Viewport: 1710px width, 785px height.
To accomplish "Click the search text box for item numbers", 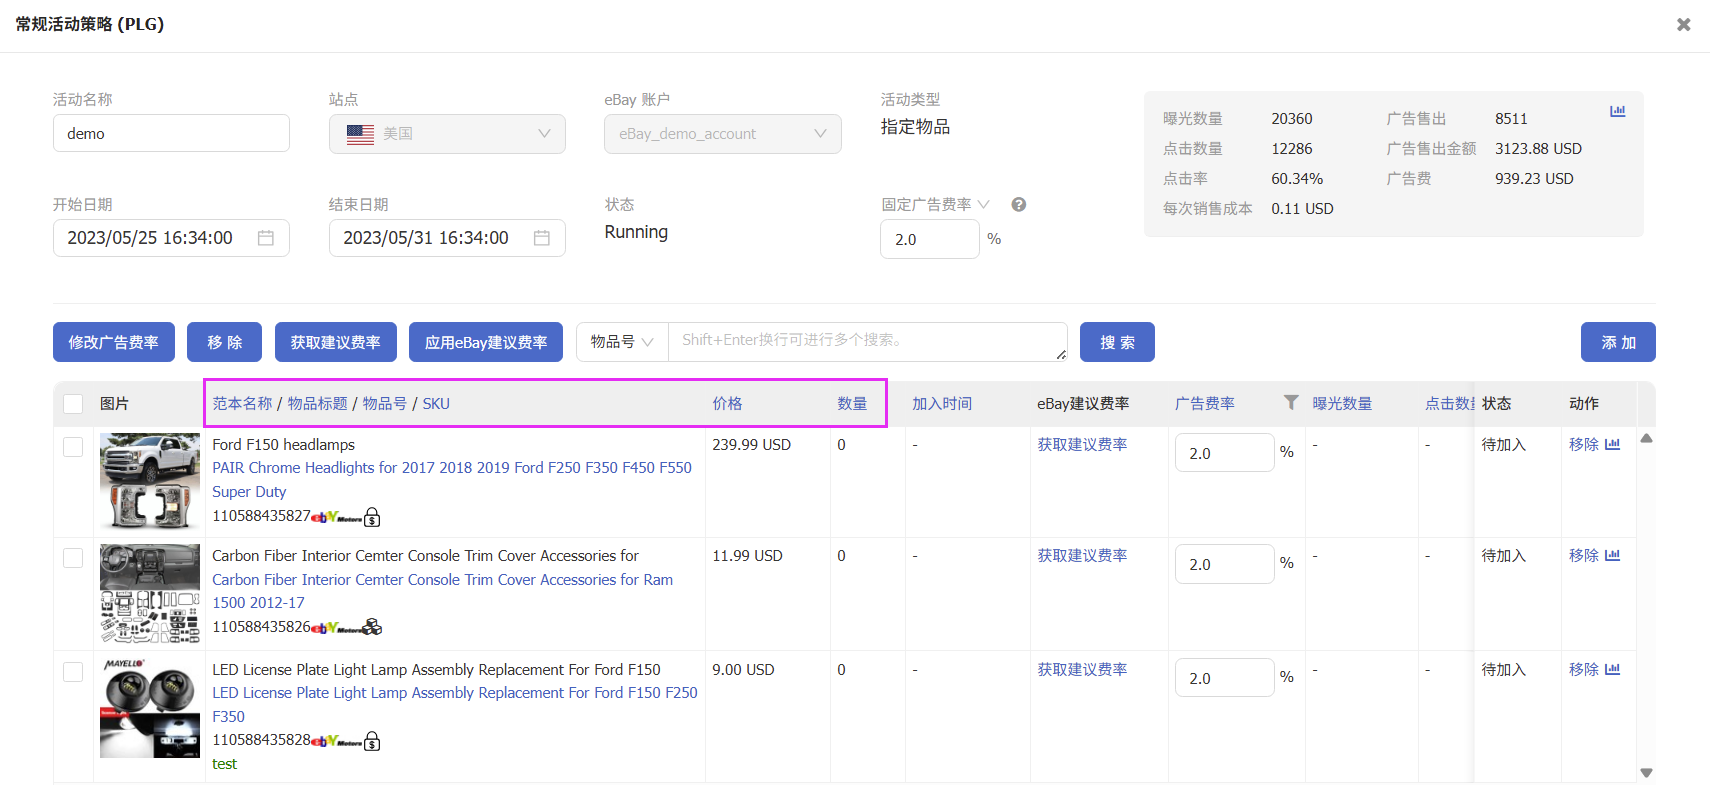I will 866,341.
